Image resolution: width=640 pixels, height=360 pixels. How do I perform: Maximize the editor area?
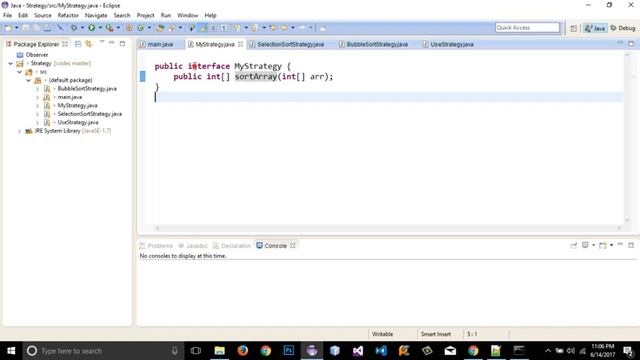pyautogui.click(x=631, y=44)
